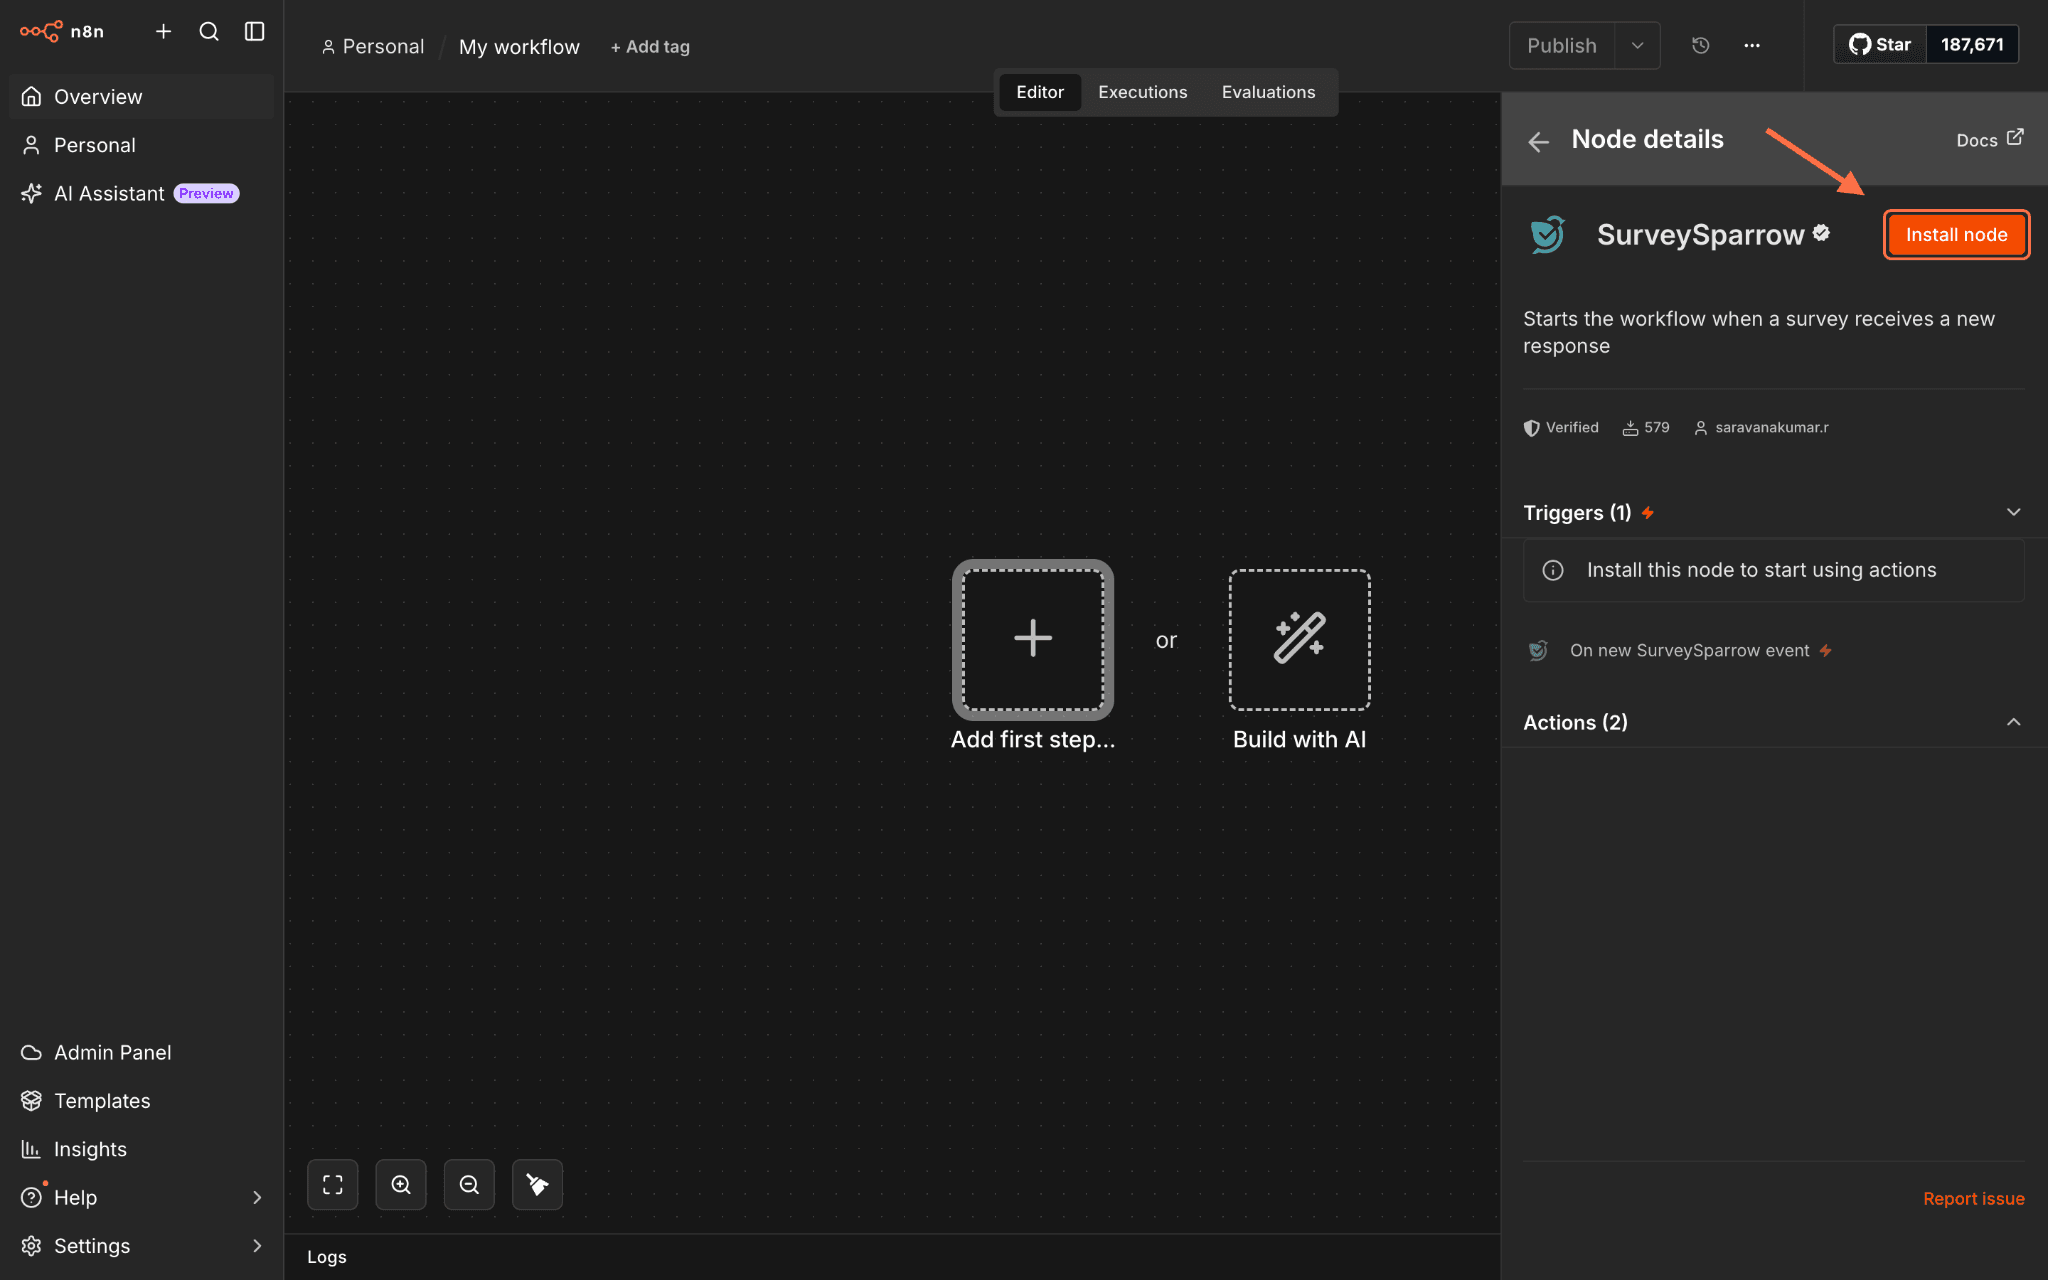Click Add first step plus box
2048x1280 pixels.
(x=1033, y=639)
